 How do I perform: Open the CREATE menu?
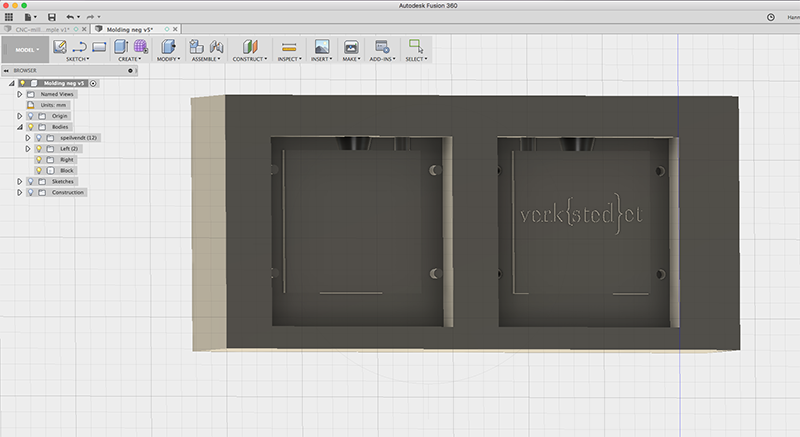130,59
